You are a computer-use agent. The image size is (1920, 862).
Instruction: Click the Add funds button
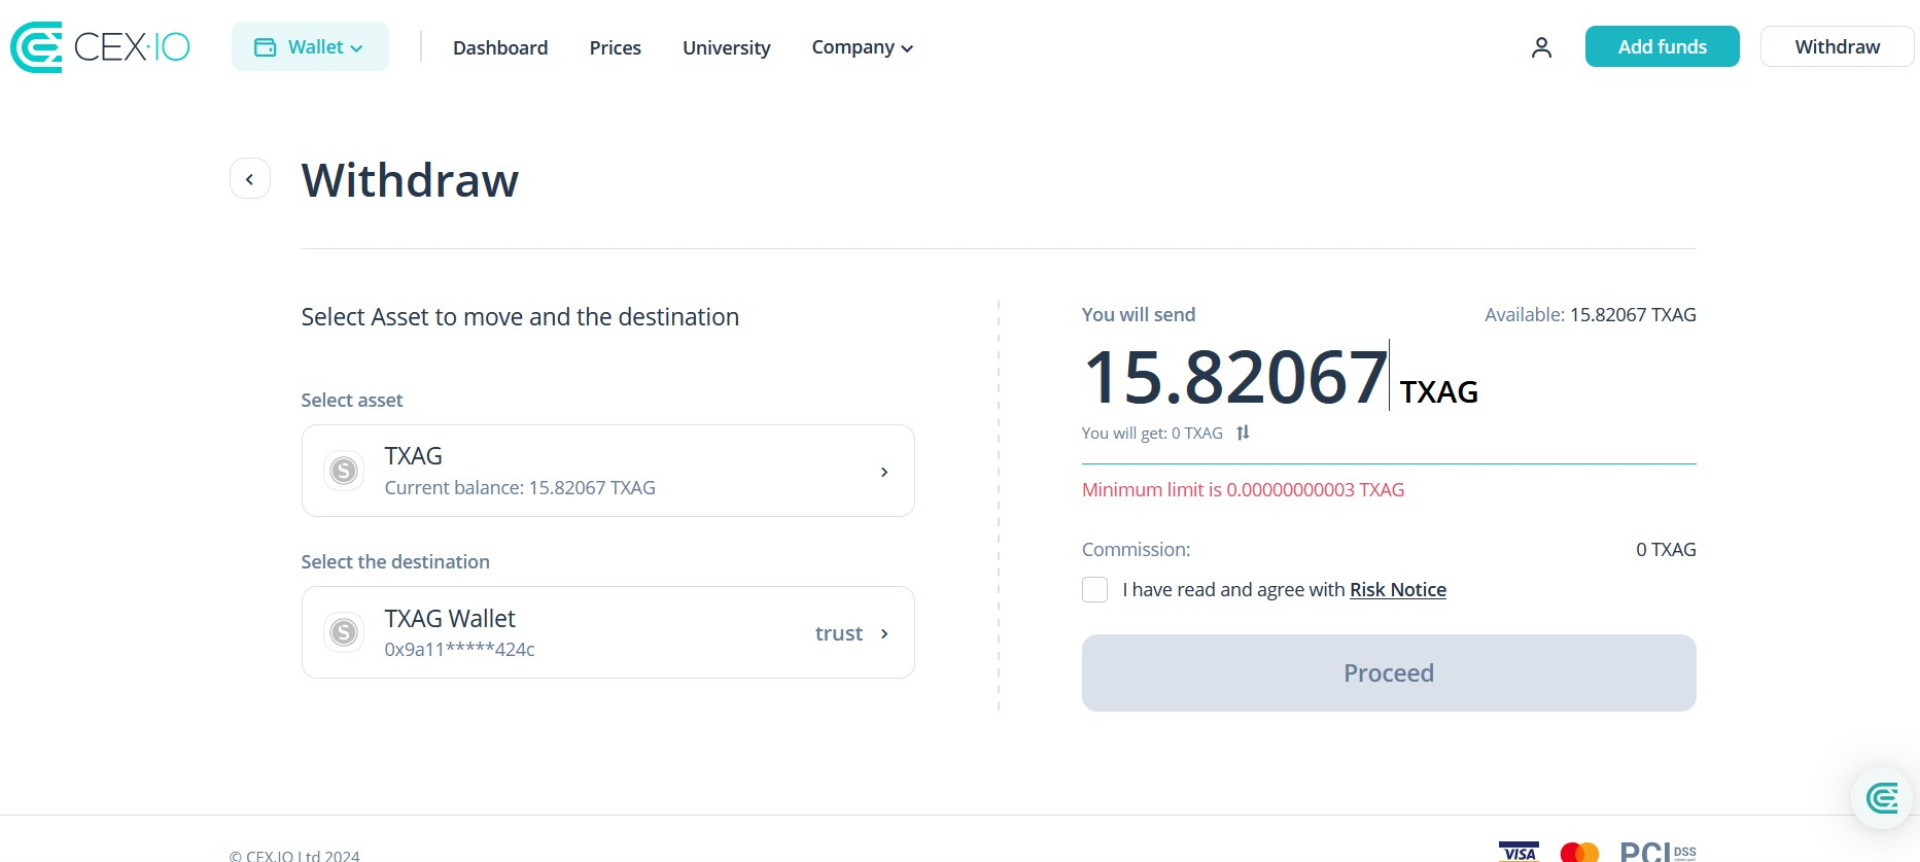click(1662, 47)
